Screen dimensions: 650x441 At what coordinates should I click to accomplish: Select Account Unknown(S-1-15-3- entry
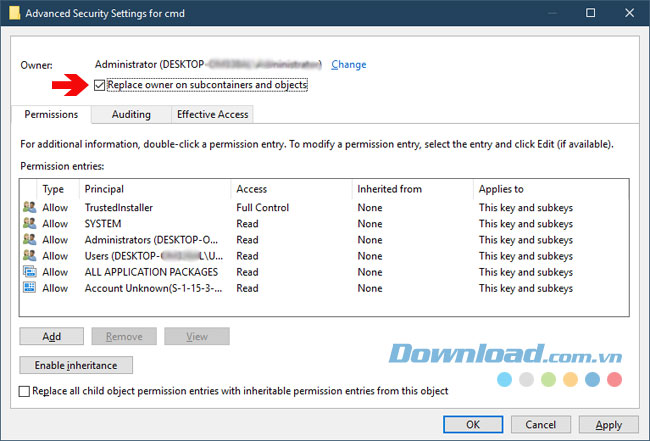click(153, 288)
